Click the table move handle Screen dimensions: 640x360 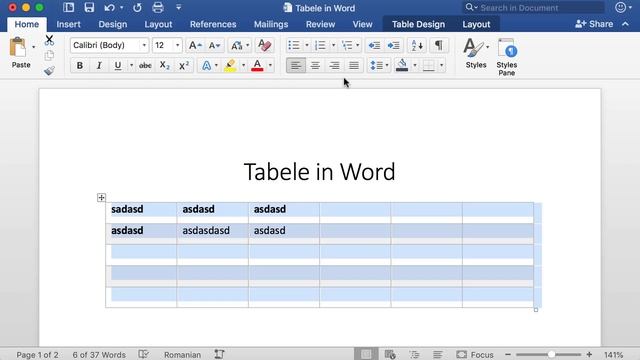coord(101,198)
